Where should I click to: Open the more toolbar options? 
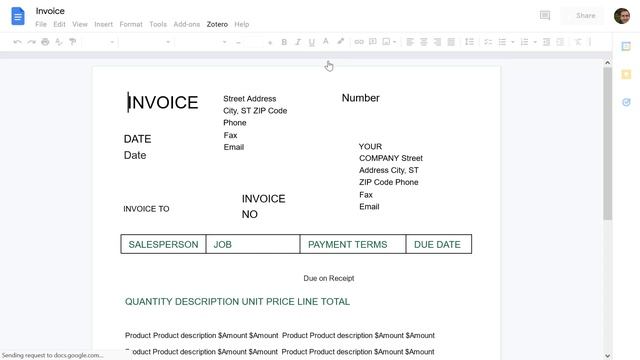590,42
